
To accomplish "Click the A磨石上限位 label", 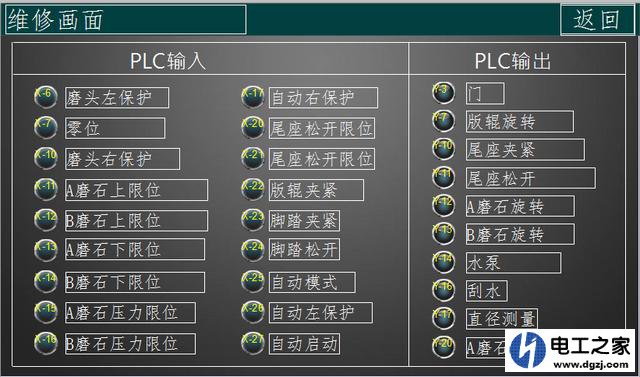I will click(136, 190).
